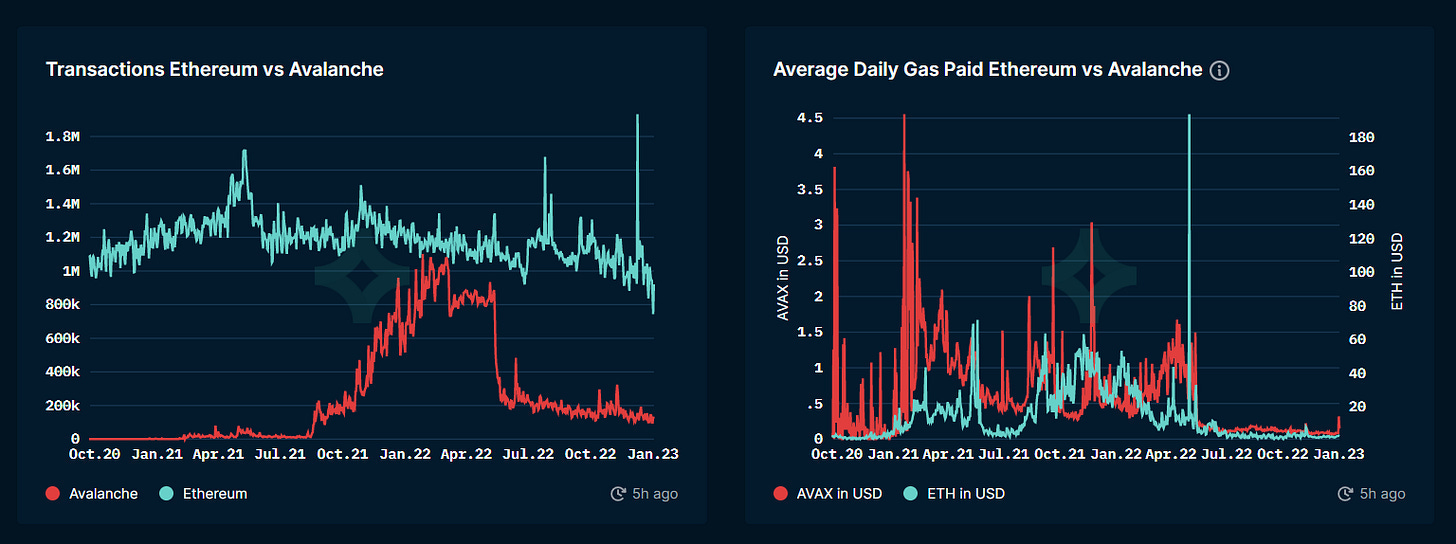
Task: Click Oct.20 x-axis label in Gas Paid chart
Action: (836, 454)
